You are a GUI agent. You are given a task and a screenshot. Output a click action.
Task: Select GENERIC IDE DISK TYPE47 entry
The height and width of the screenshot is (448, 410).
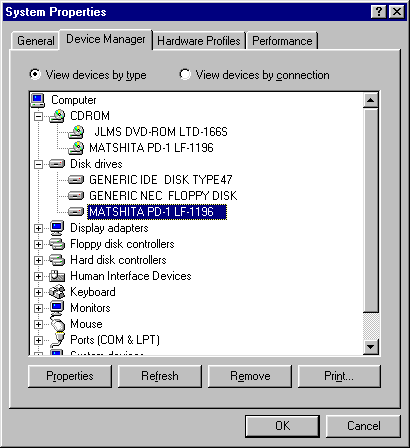pos(161,180)
